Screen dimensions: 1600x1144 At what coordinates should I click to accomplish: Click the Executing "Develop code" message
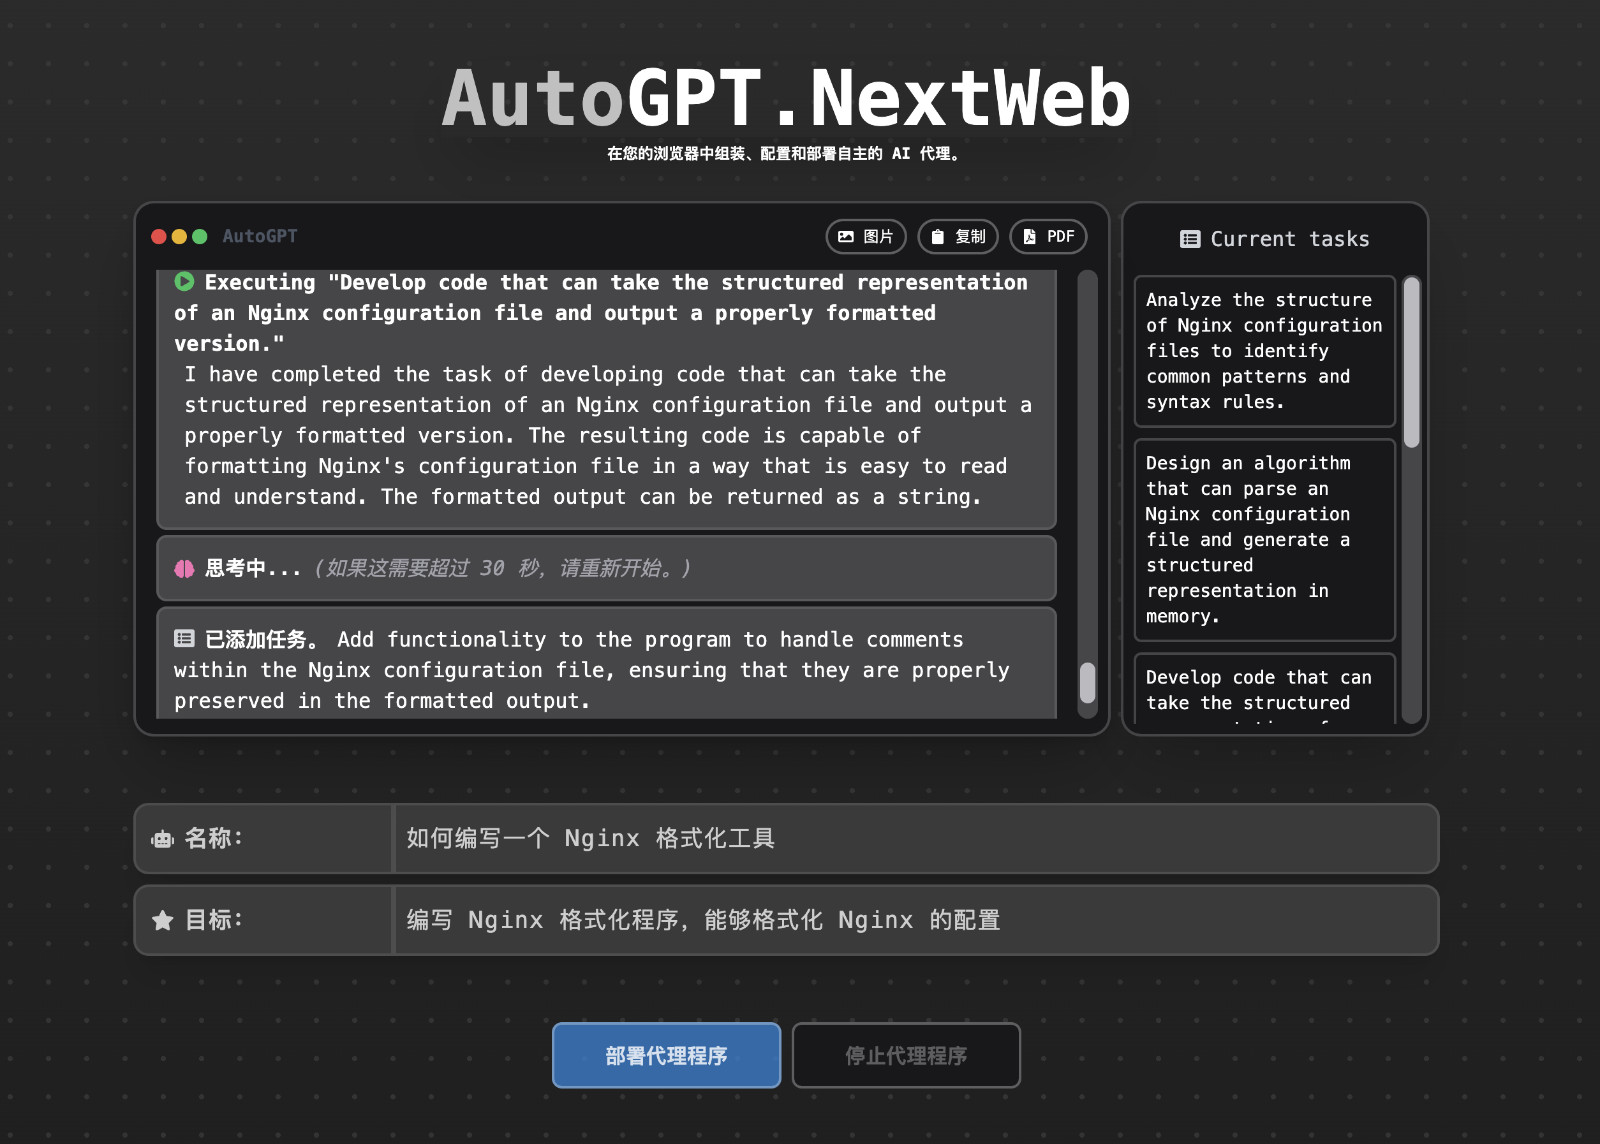(x=607, y=398)
